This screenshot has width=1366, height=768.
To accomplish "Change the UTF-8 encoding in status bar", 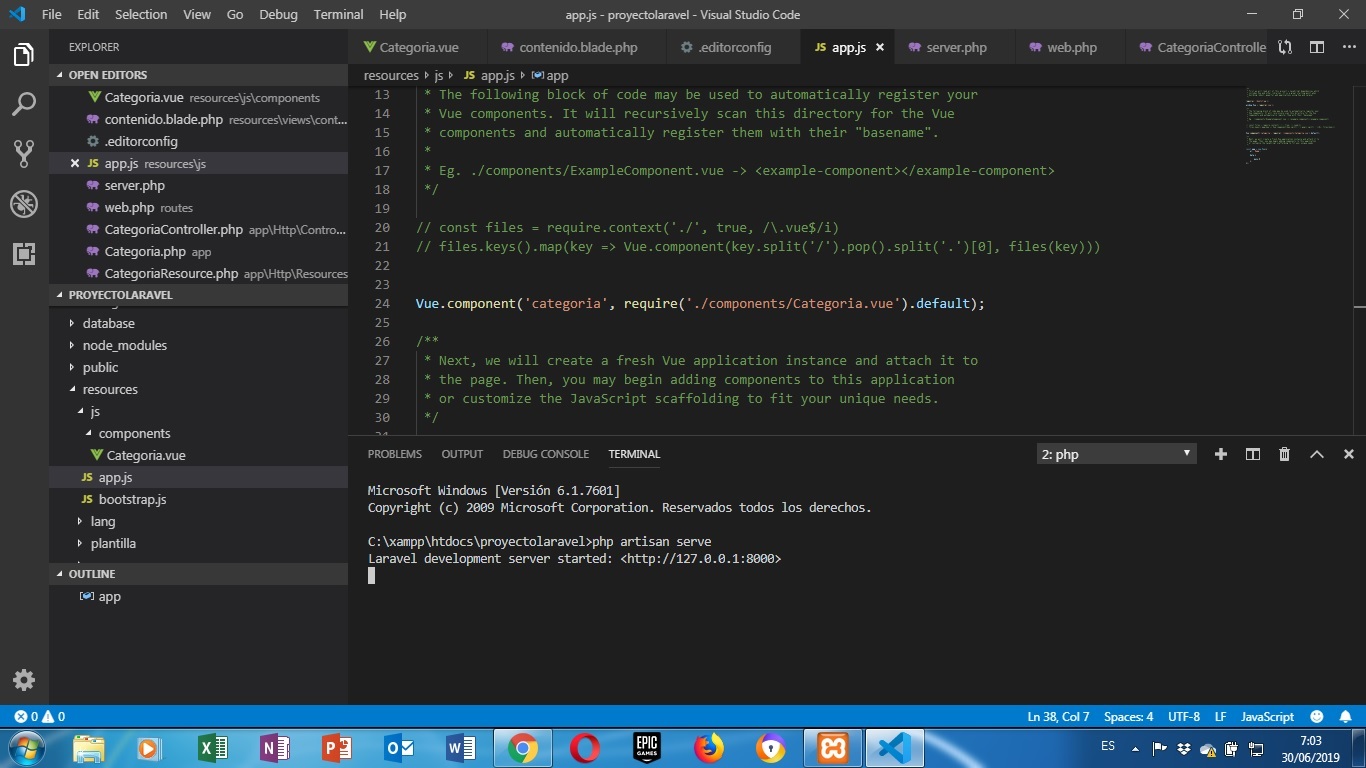I will pyautogui.click(x=1183, y=717).
